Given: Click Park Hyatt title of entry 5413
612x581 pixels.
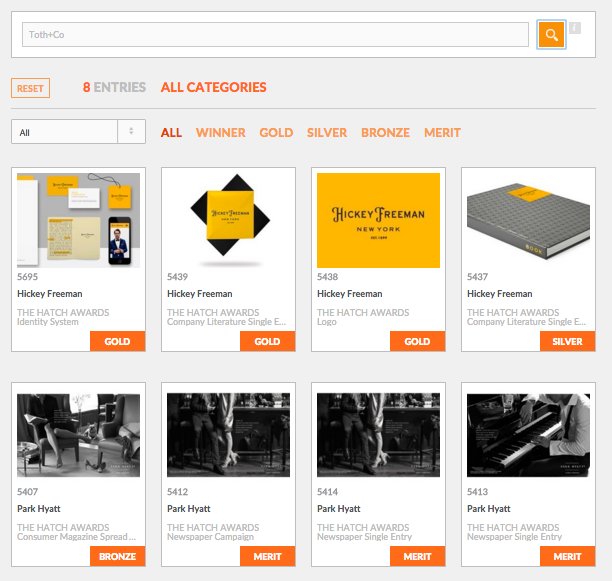Looking at the screenshot, I should pyautogui.click(x=488, y=509).
